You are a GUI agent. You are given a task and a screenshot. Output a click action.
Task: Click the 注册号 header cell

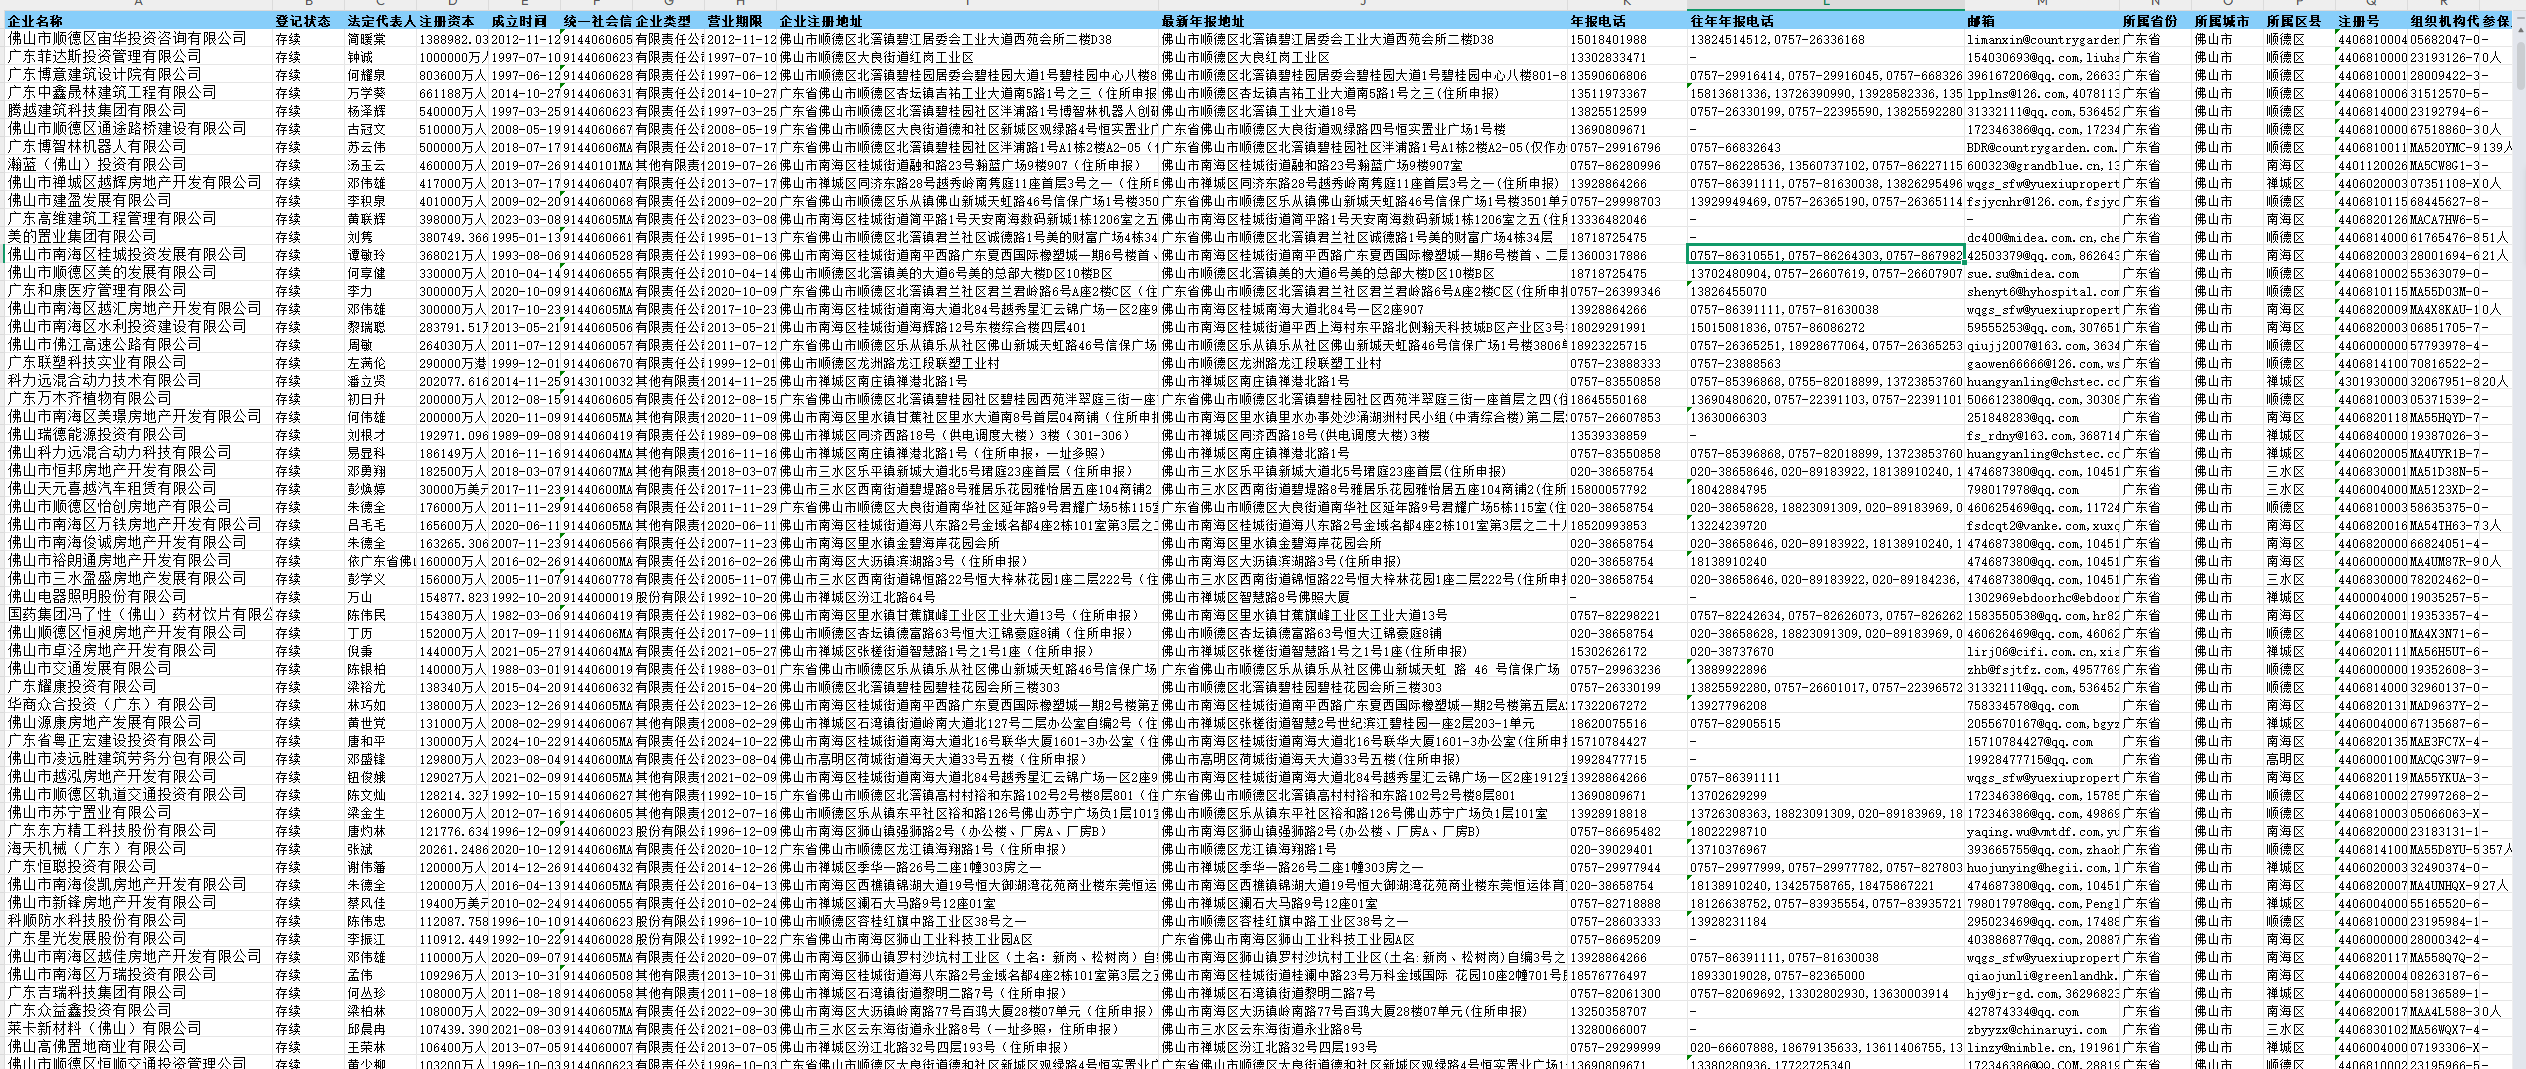click(2358, 21)
